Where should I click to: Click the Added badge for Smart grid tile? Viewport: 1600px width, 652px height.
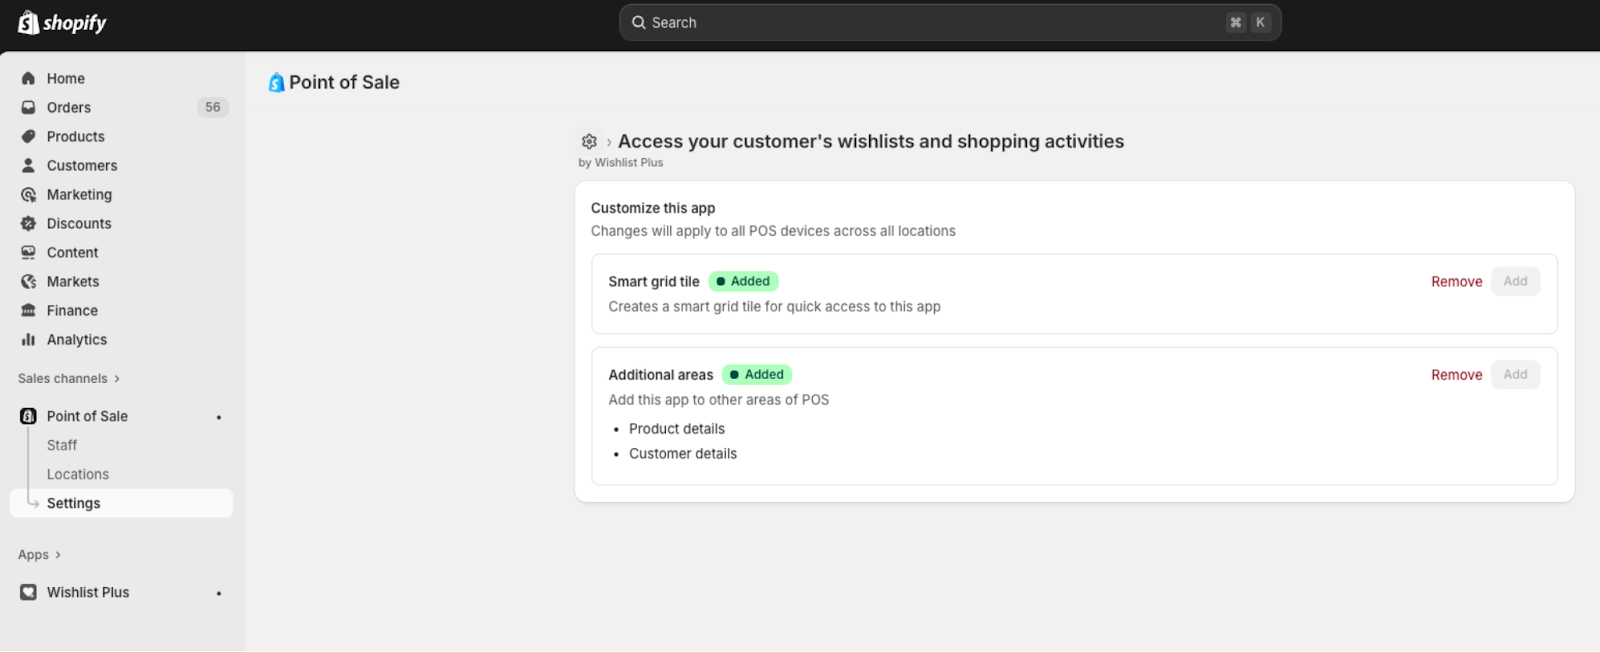(x=743, y=281)
